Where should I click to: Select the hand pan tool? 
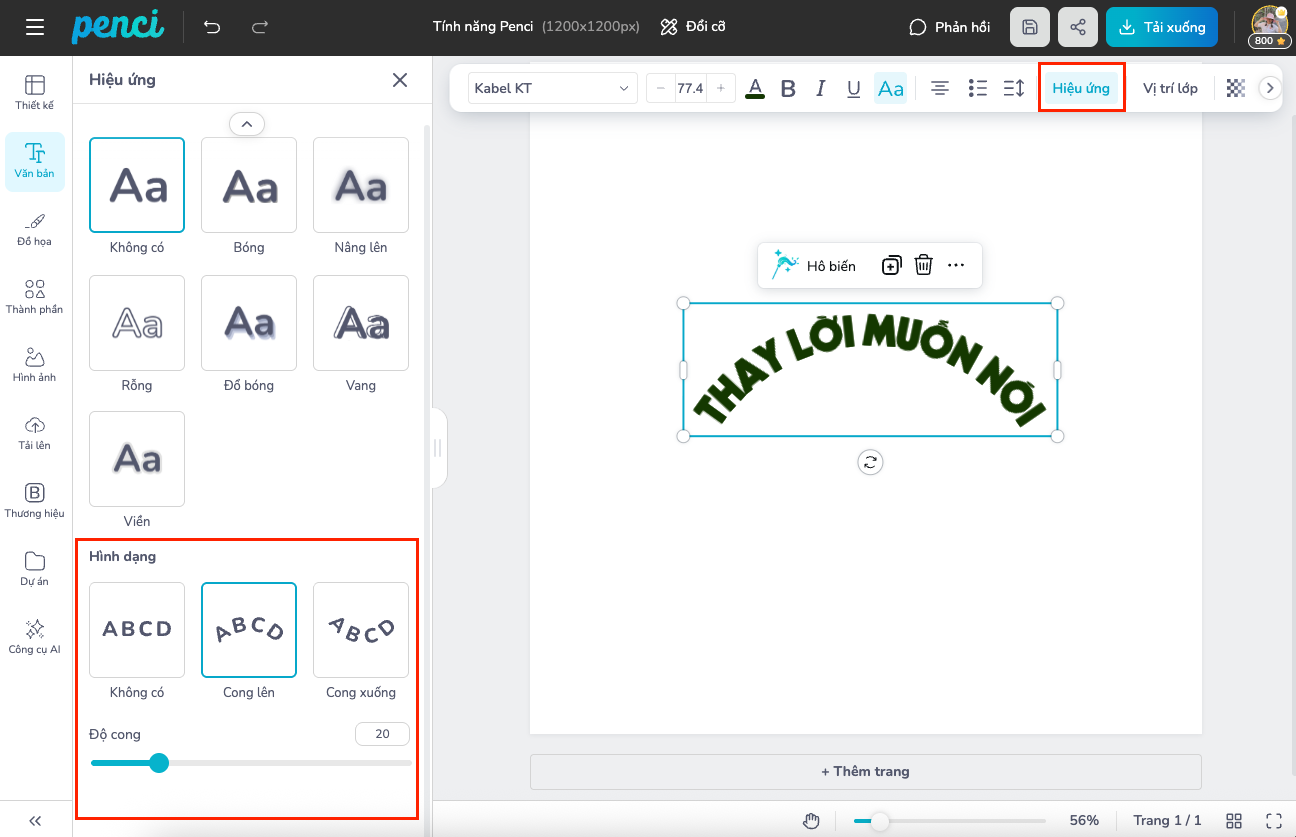coord(812,821)
